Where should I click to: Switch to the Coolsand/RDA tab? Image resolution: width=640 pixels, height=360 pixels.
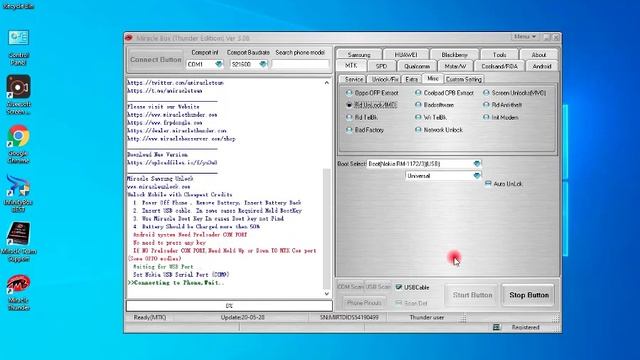[x=499, y=66]
